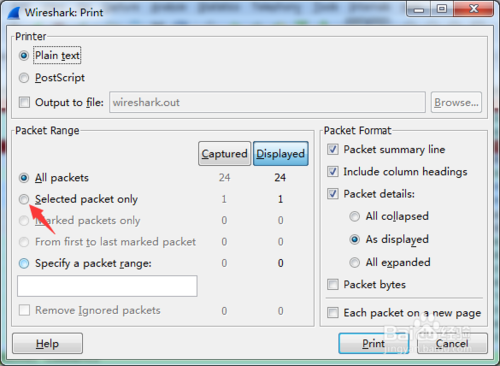Click the Help button
Screen dimensions: 500x366
coord(47,343)
